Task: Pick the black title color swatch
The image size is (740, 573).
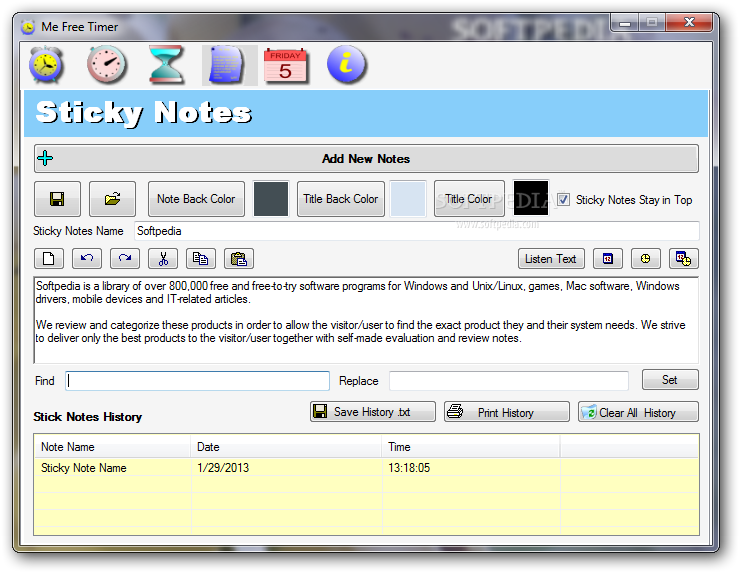Action: pyautogui.click(x=531, y=198)
